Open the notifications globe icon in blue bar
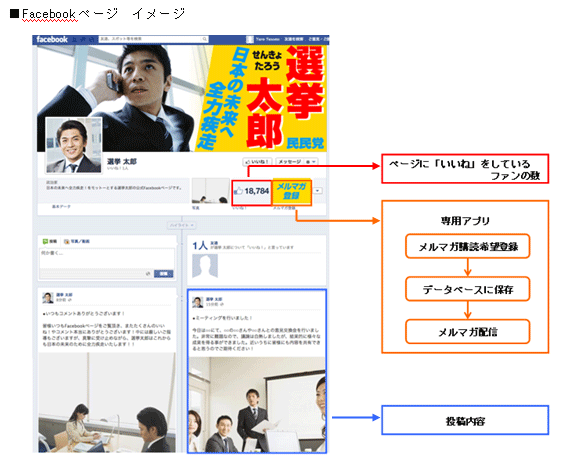This screenshot has height=467, width=572. [92, 39]
